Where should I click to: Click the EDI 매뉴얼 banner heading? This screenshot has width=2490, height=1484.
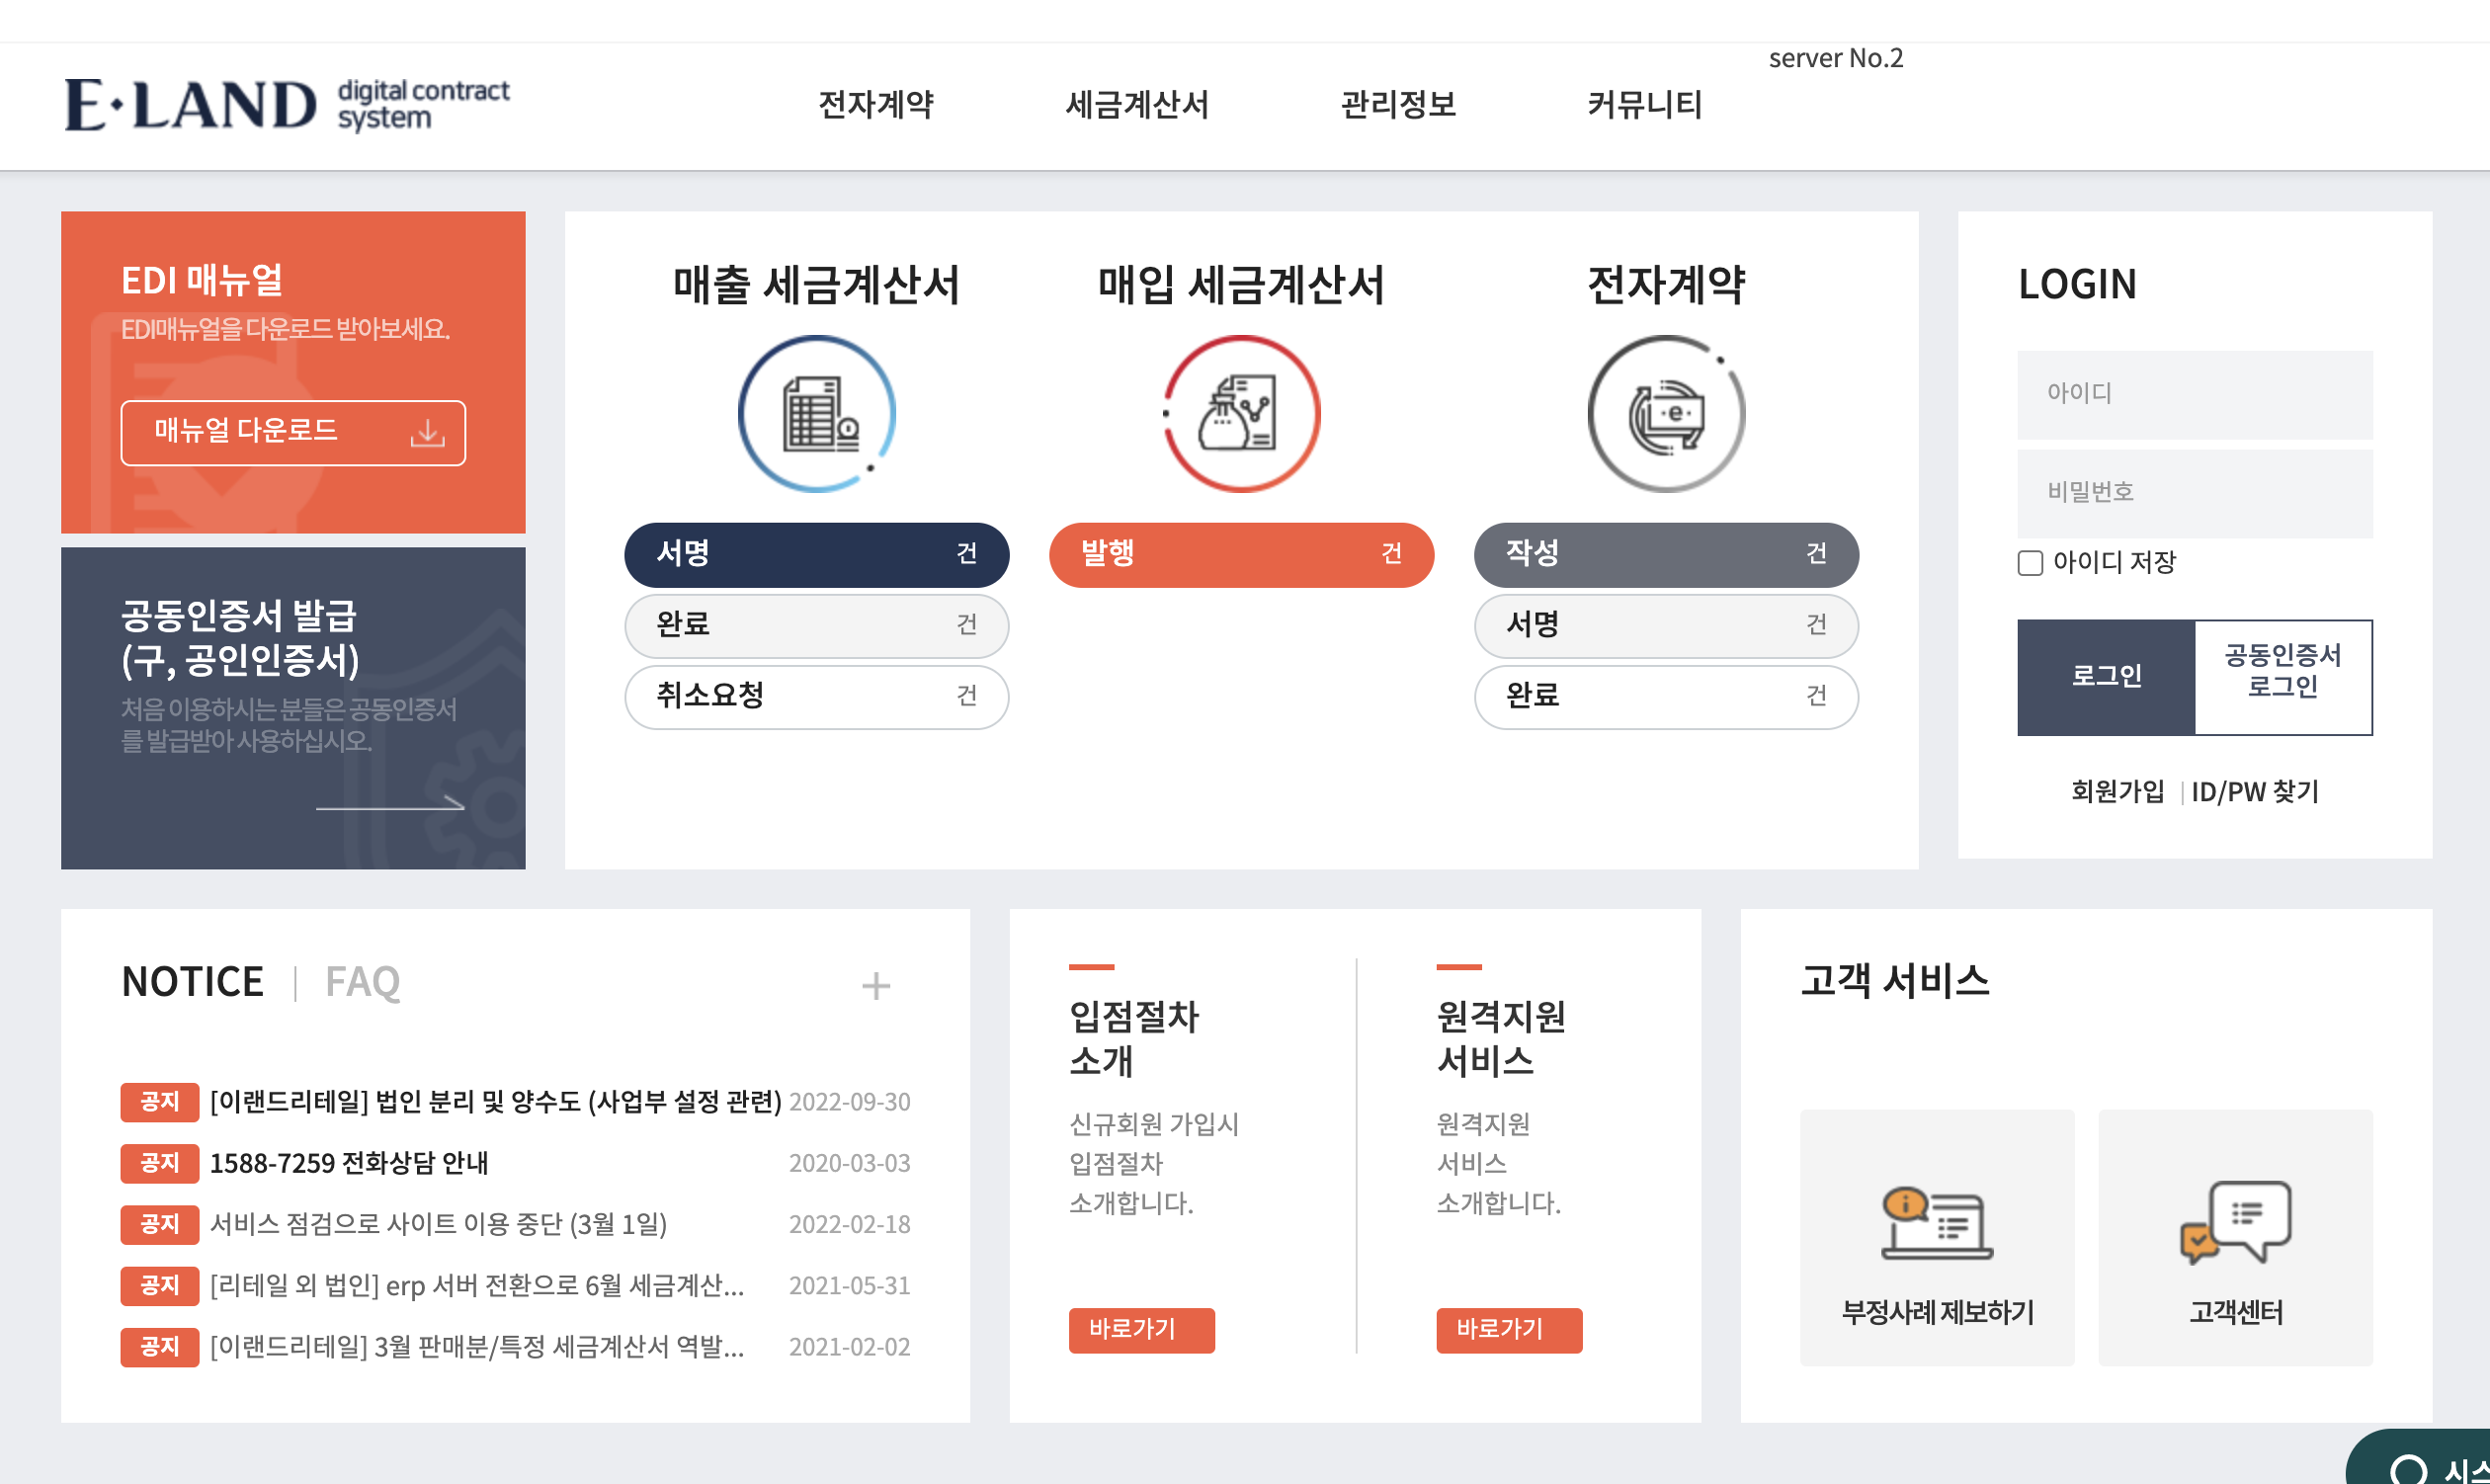202,281
